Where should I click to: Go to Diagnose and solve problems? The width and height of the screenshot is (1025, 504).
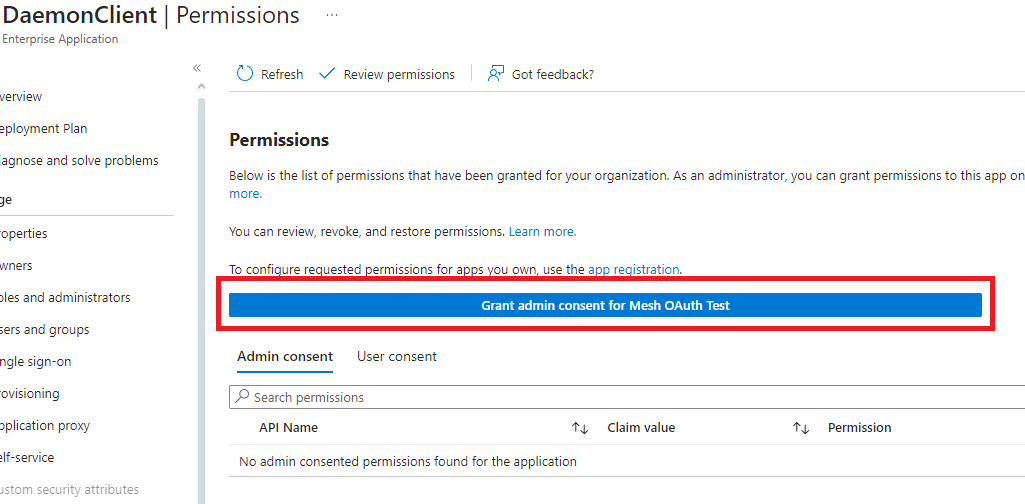tap(78, 160)
